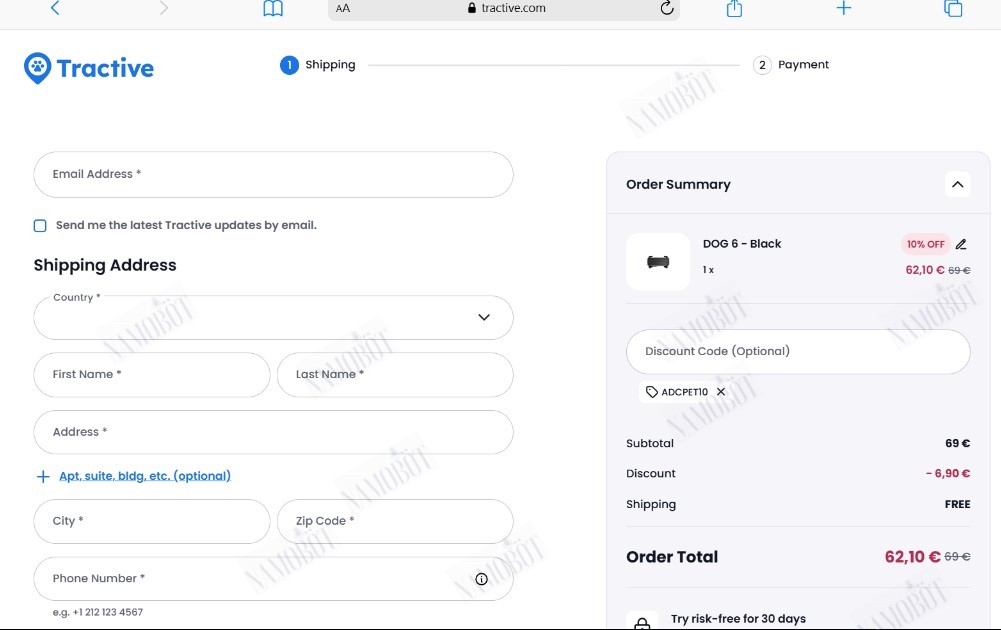Select step 1 Shipping
The image size is (1001, 630).
click(x=317, y=64)
